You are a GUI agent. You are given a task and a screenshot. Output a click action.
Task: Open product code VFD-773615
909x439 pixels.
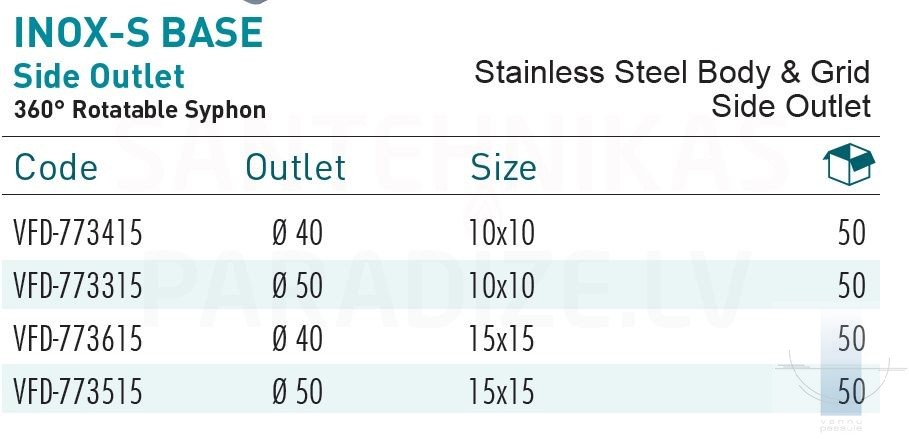(79, 339)
